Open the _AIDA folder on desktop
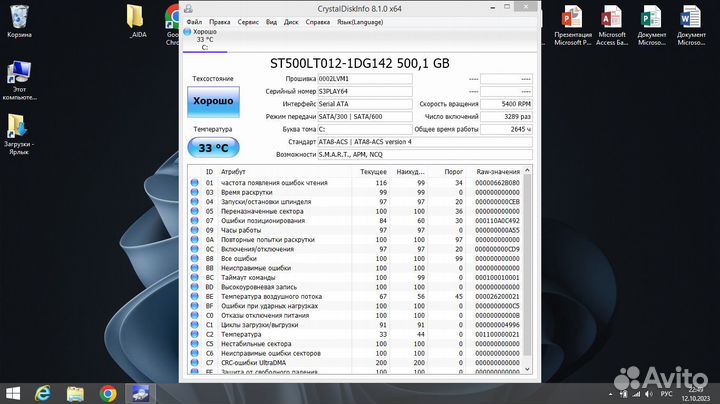The image size is (720, 404). click(137, 21)
